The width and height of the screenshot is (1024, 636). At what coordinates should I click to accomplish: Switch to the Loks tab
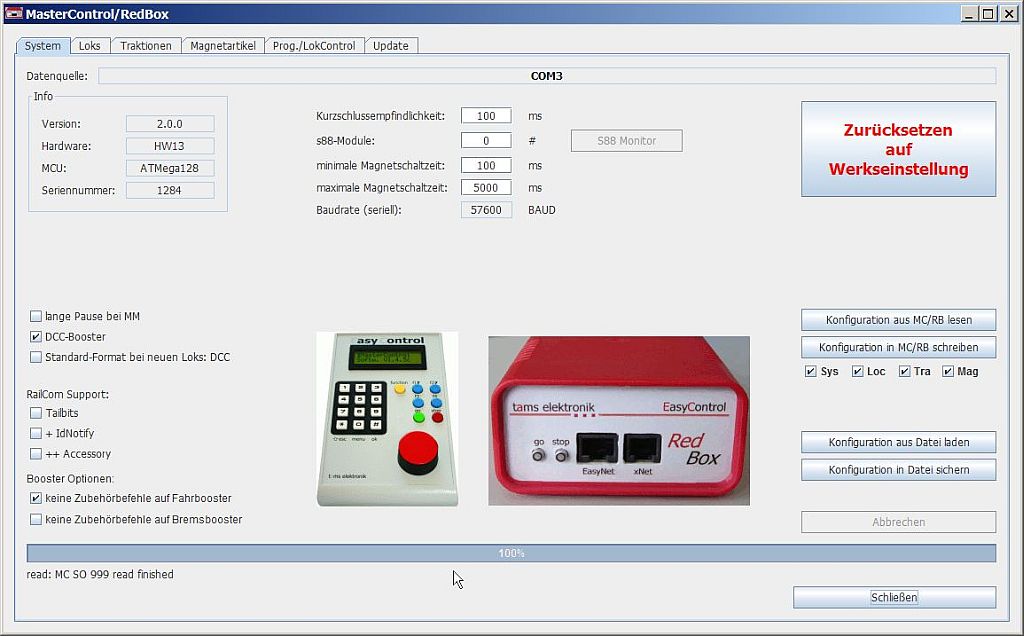pyautogui.click(x=90, y=46)
